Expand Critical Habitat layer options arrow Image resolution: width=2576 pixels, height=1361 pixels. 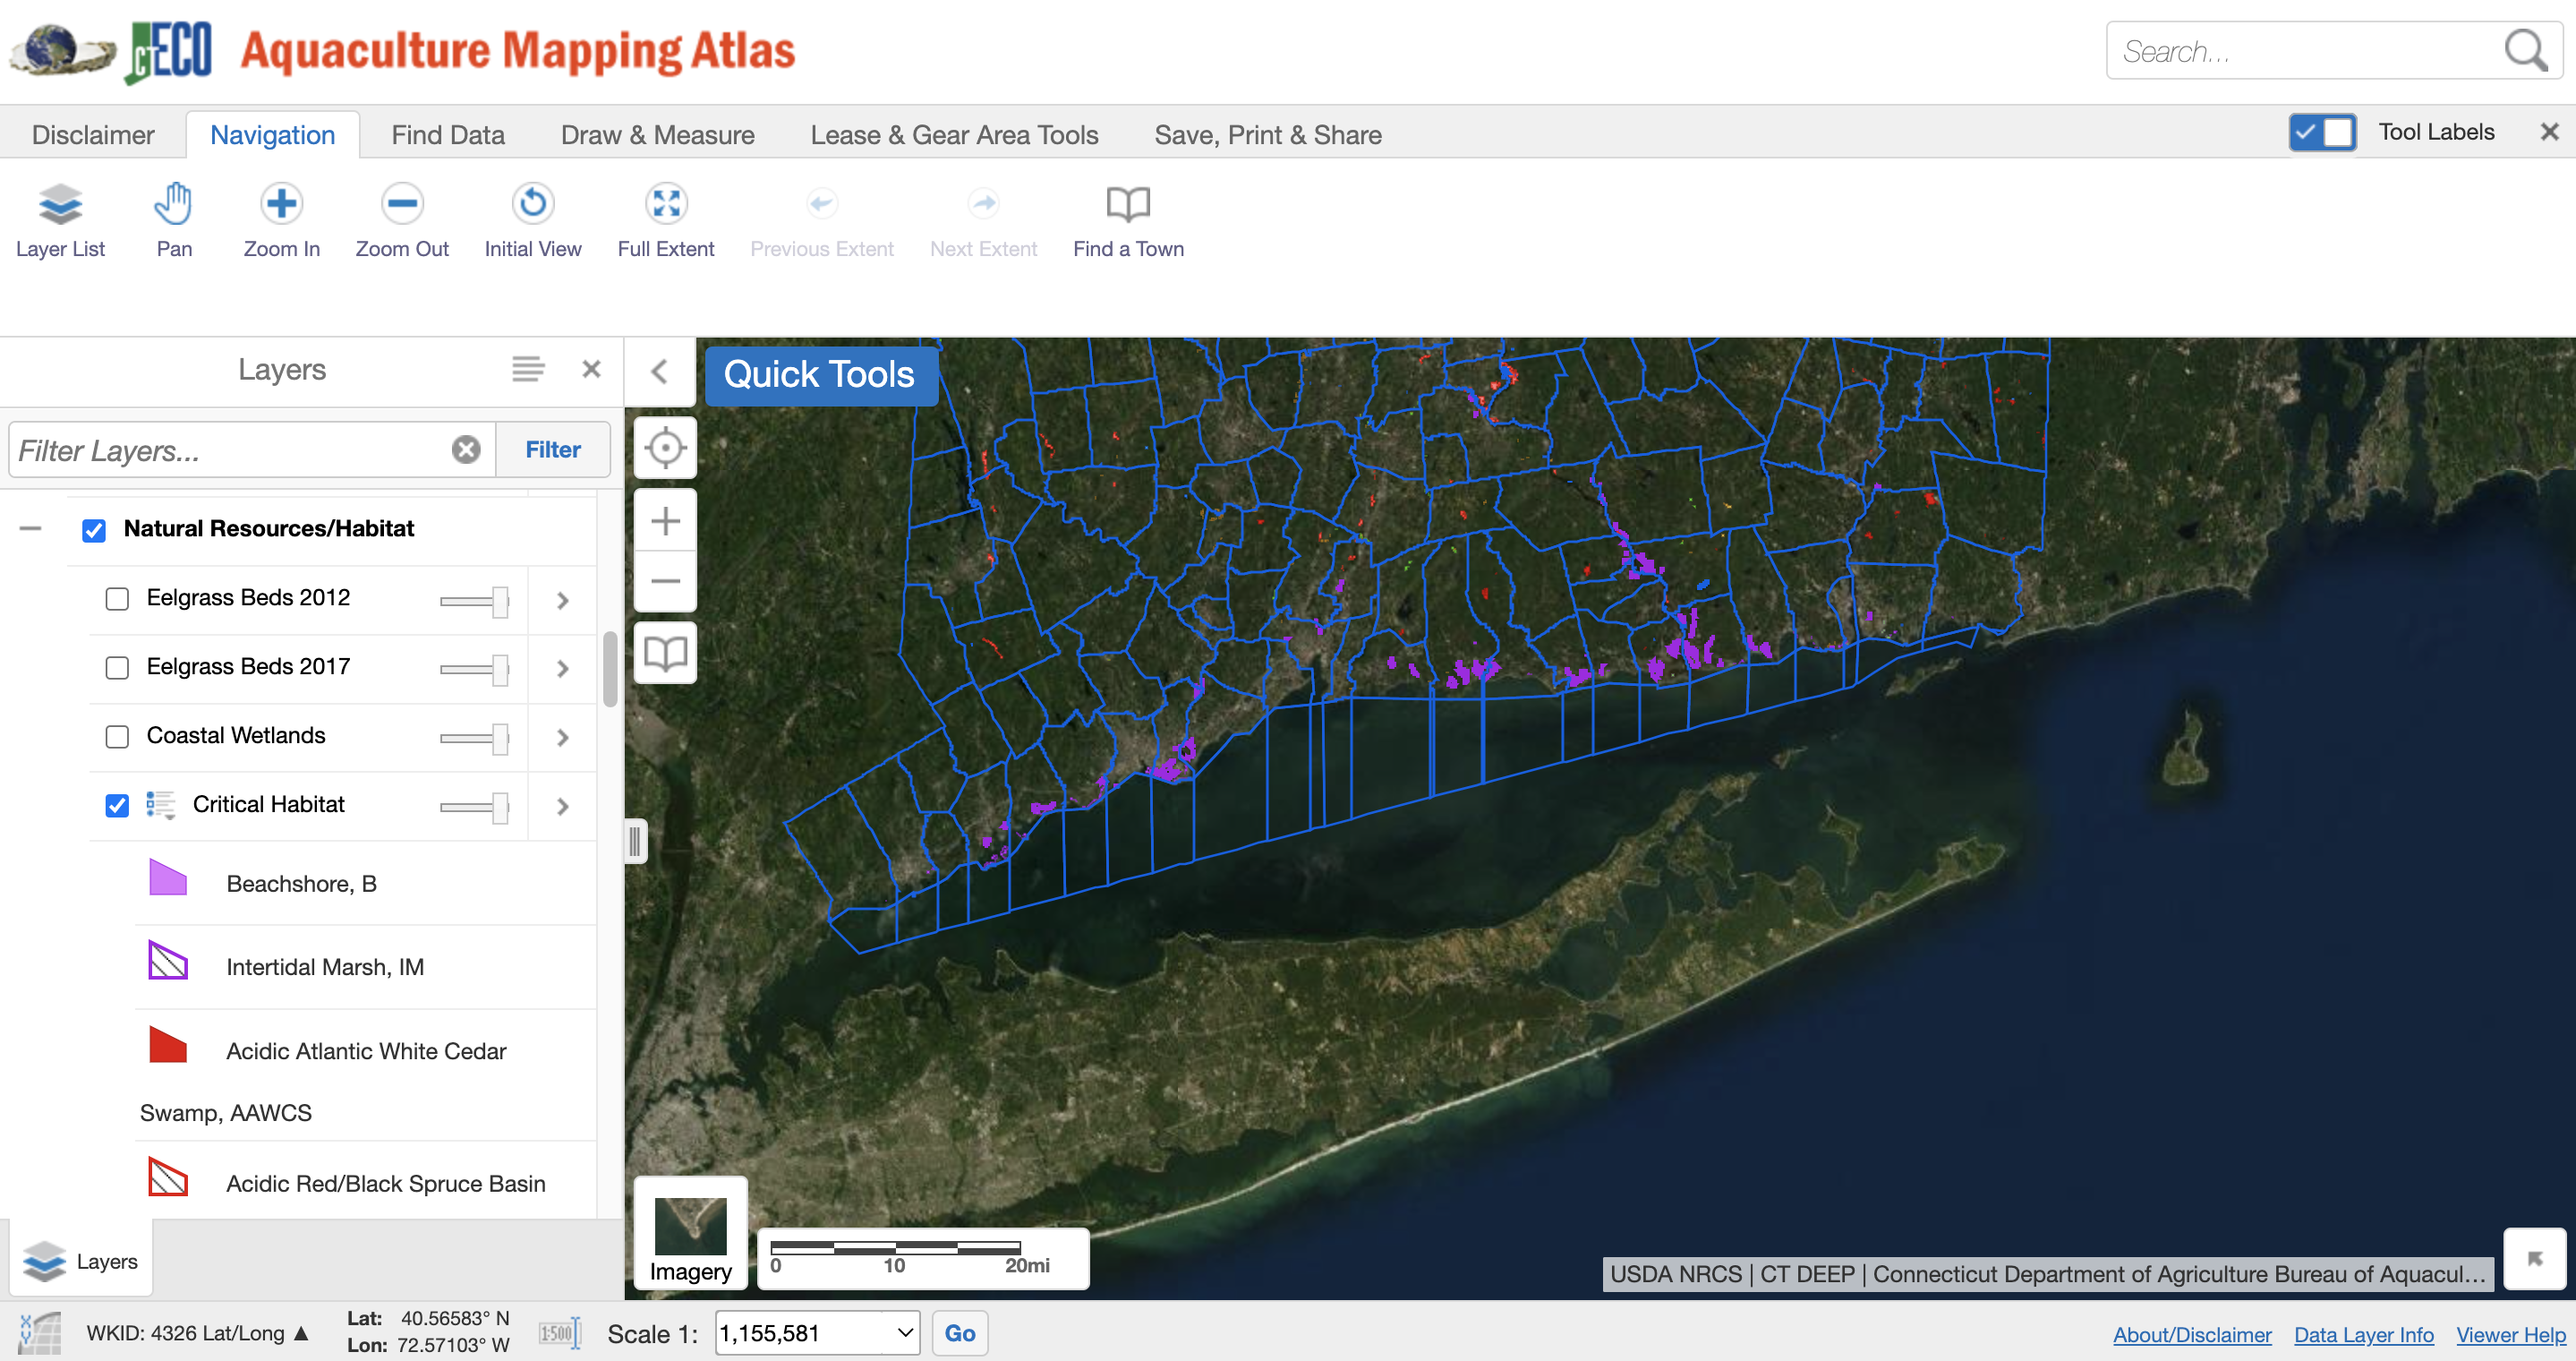coord(562,806)
